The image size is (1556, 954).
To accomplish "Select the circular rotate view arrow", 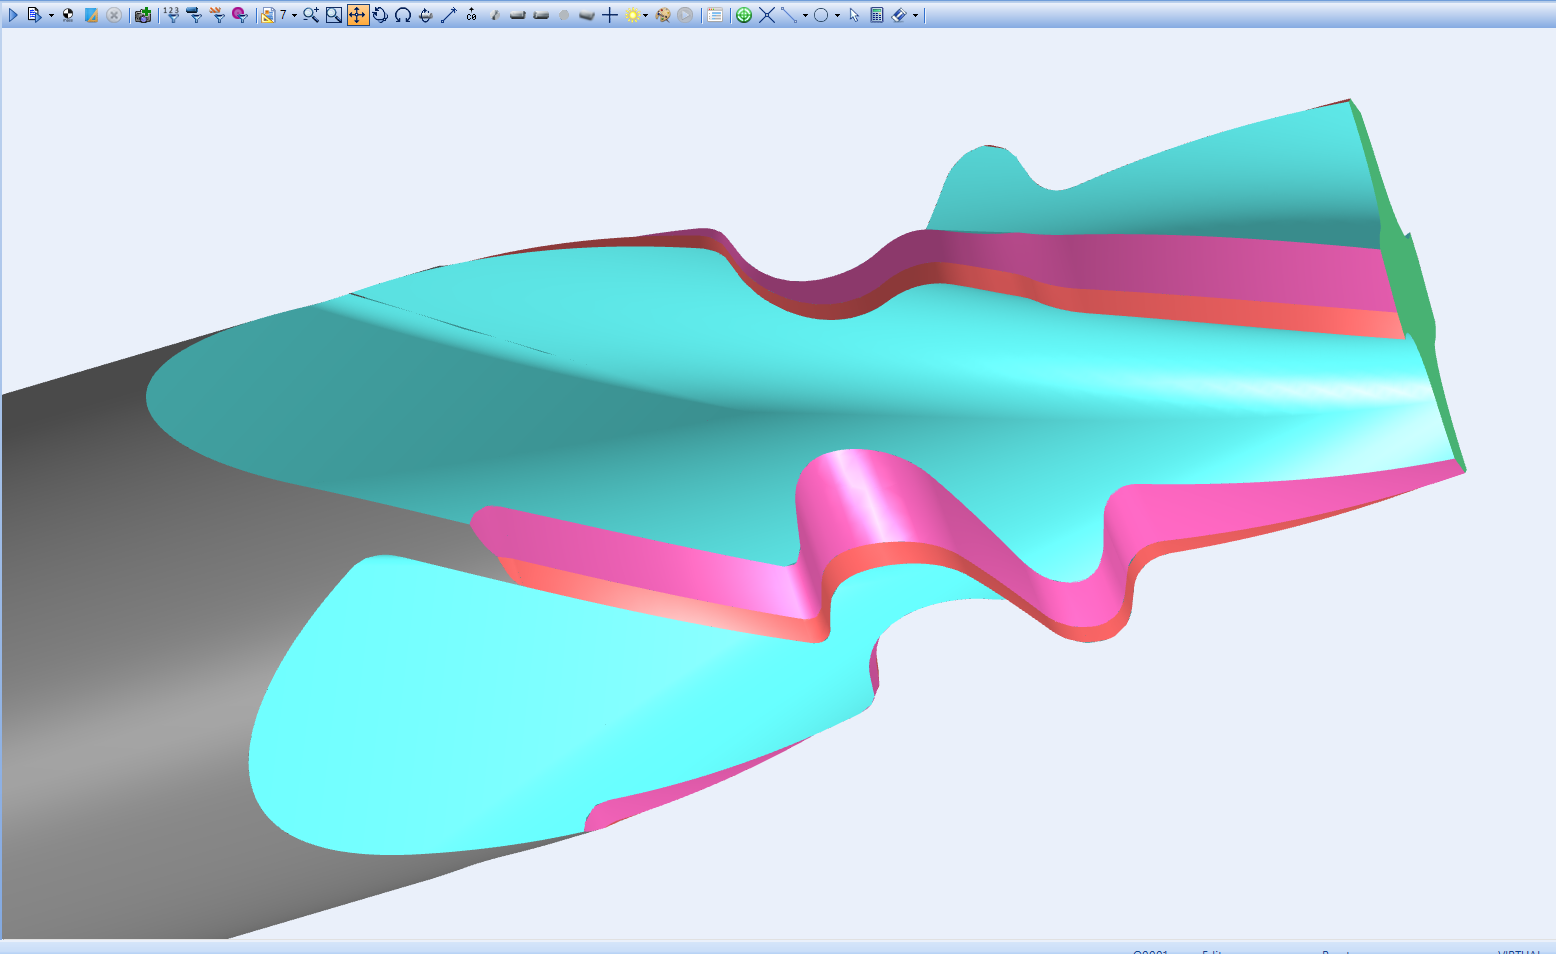I will click(380, 15).
